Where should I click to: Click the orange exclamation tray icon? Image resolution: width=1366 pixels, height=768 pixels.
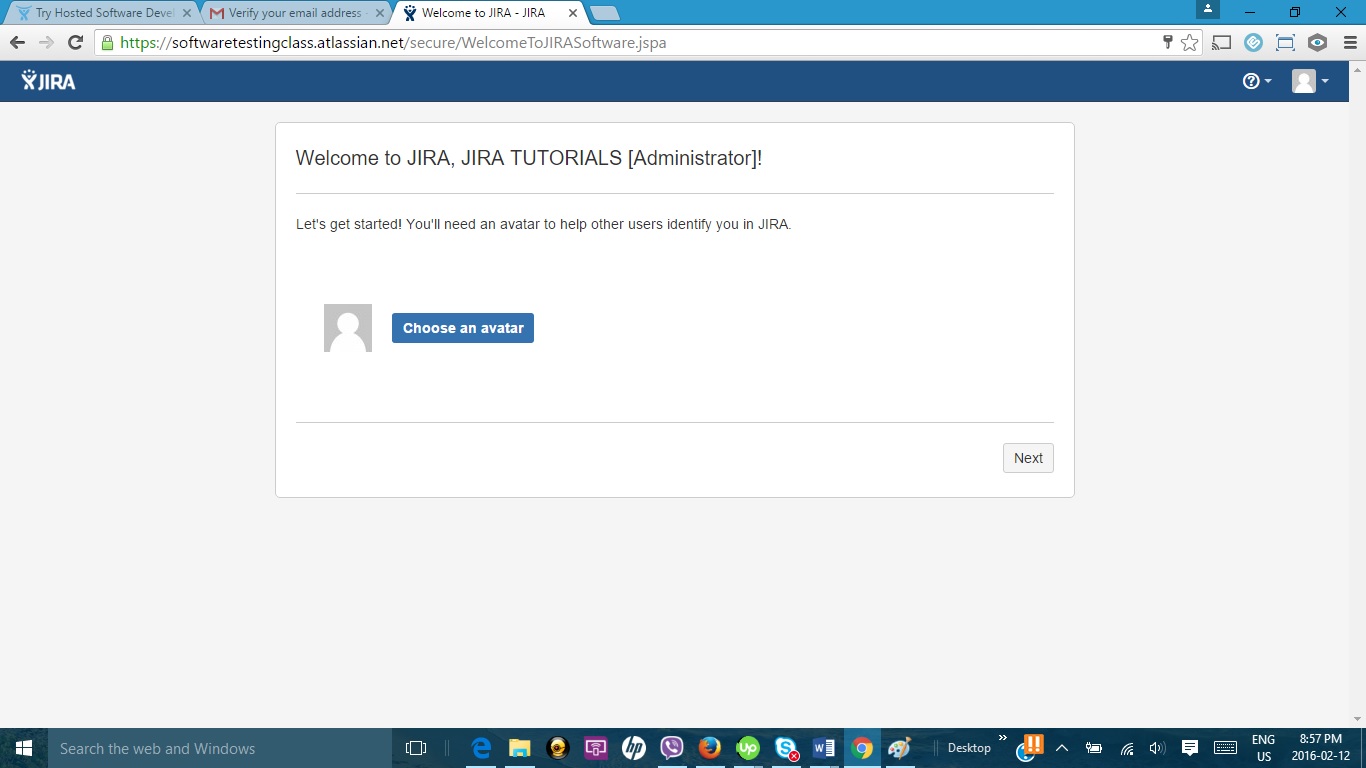1029,746
